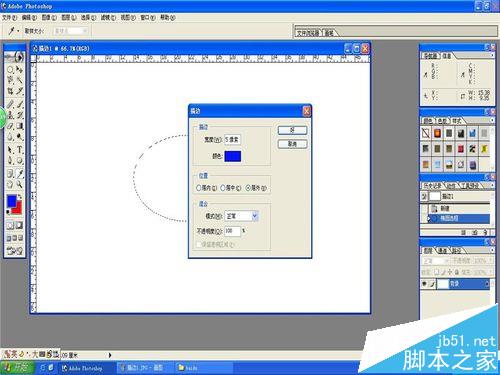
Task: Click blue foreground color swatch in toolbox
Action: click(12, 201)
